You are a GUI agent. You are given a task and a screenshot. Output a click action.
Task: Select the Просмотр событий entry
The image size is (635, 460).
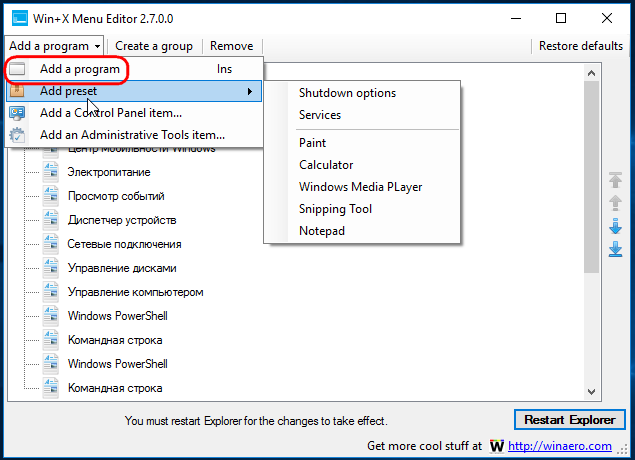click(116, 196)
